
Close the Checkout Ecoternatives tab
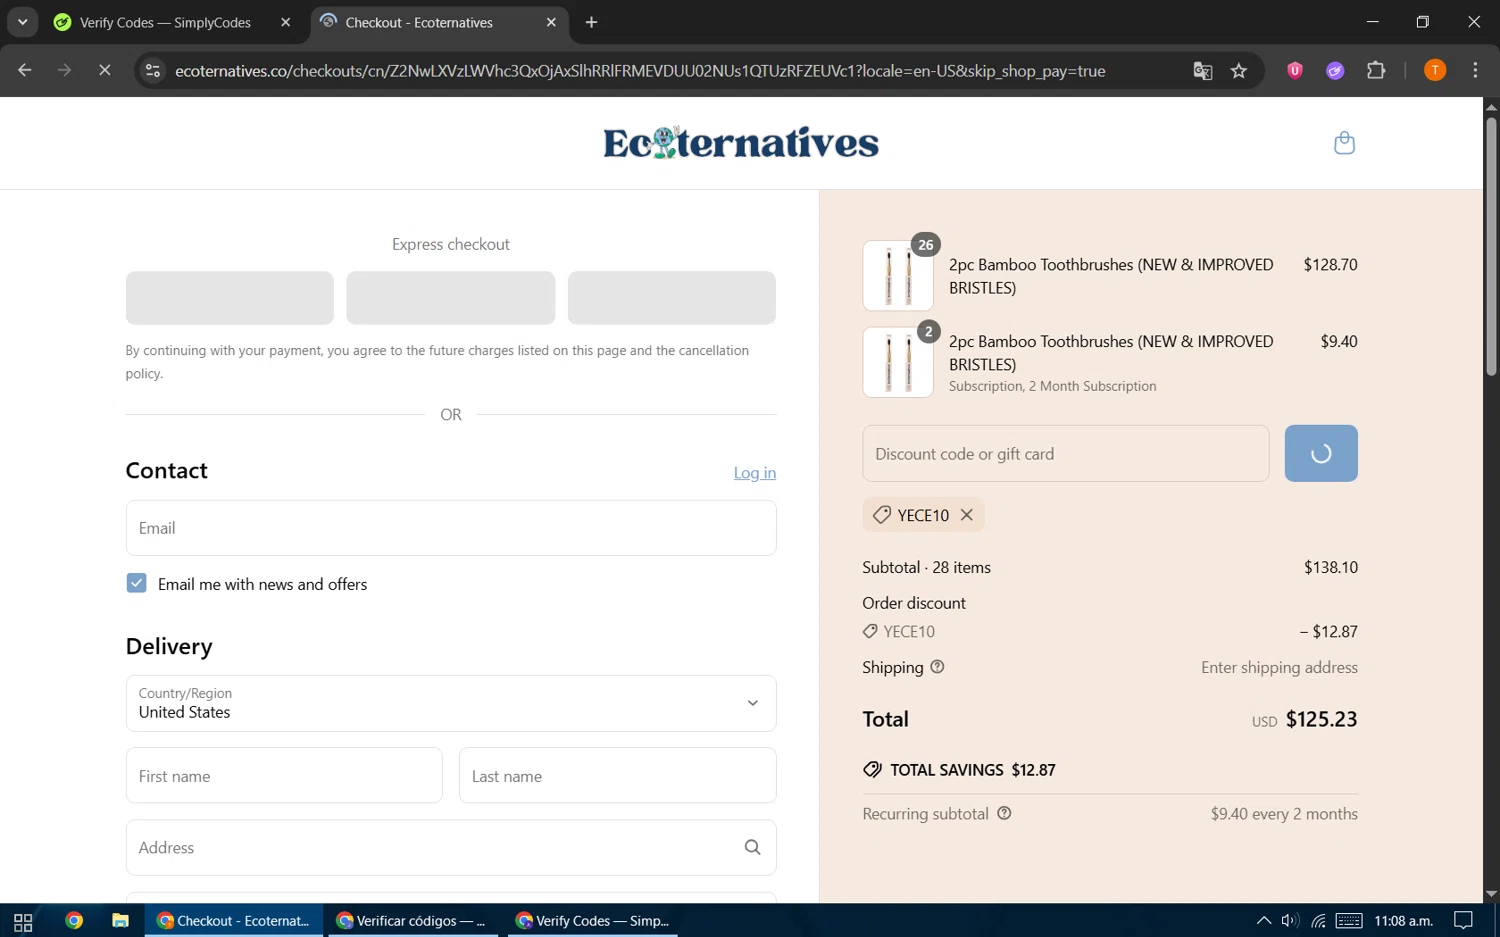point(551,22)
